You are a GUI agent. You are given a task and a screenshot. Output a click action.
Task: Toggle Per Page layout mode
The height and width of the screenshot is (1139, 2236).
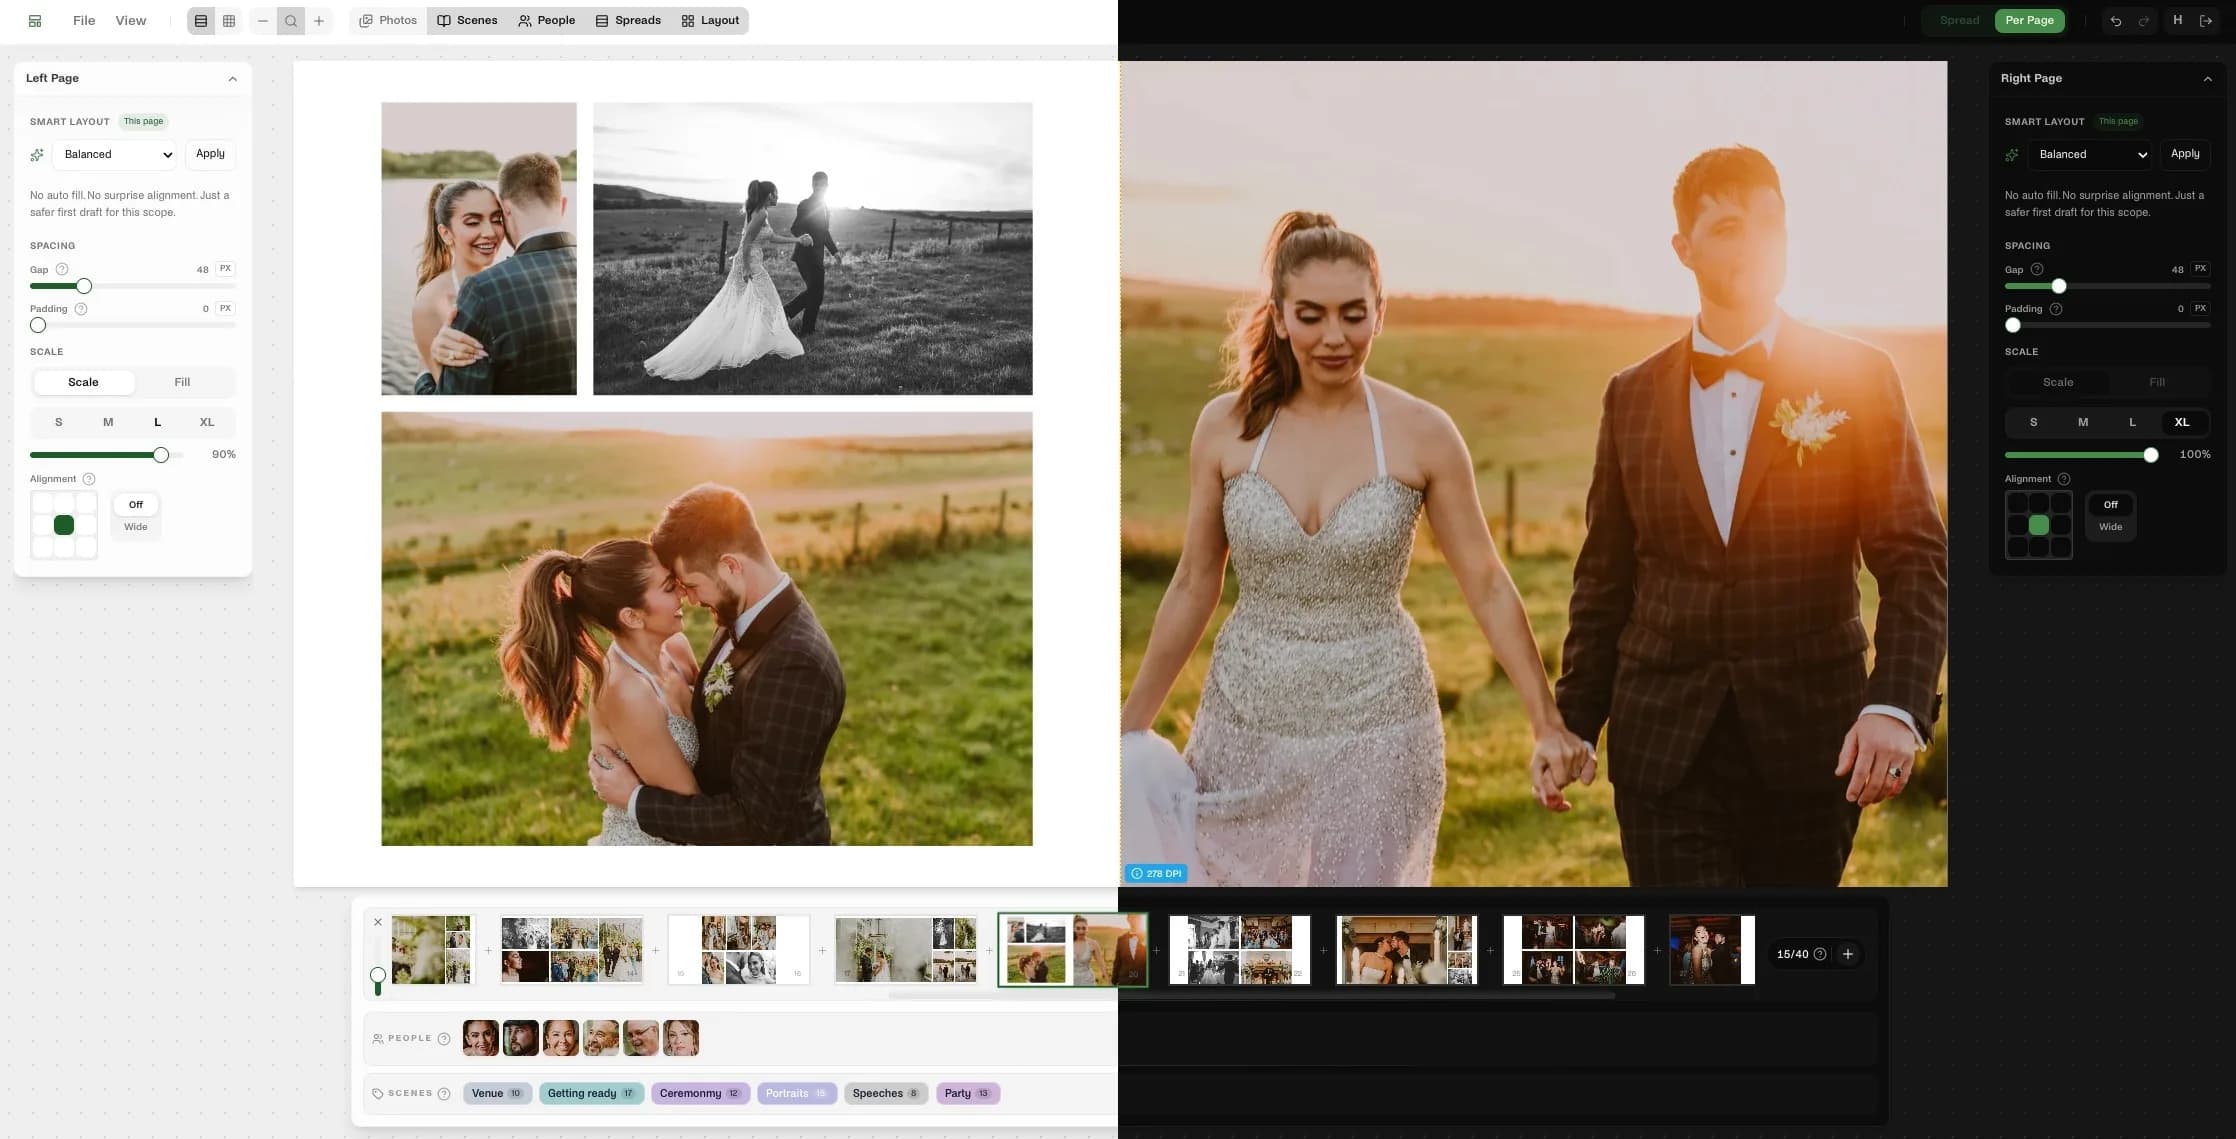(x=2029, y=21)
